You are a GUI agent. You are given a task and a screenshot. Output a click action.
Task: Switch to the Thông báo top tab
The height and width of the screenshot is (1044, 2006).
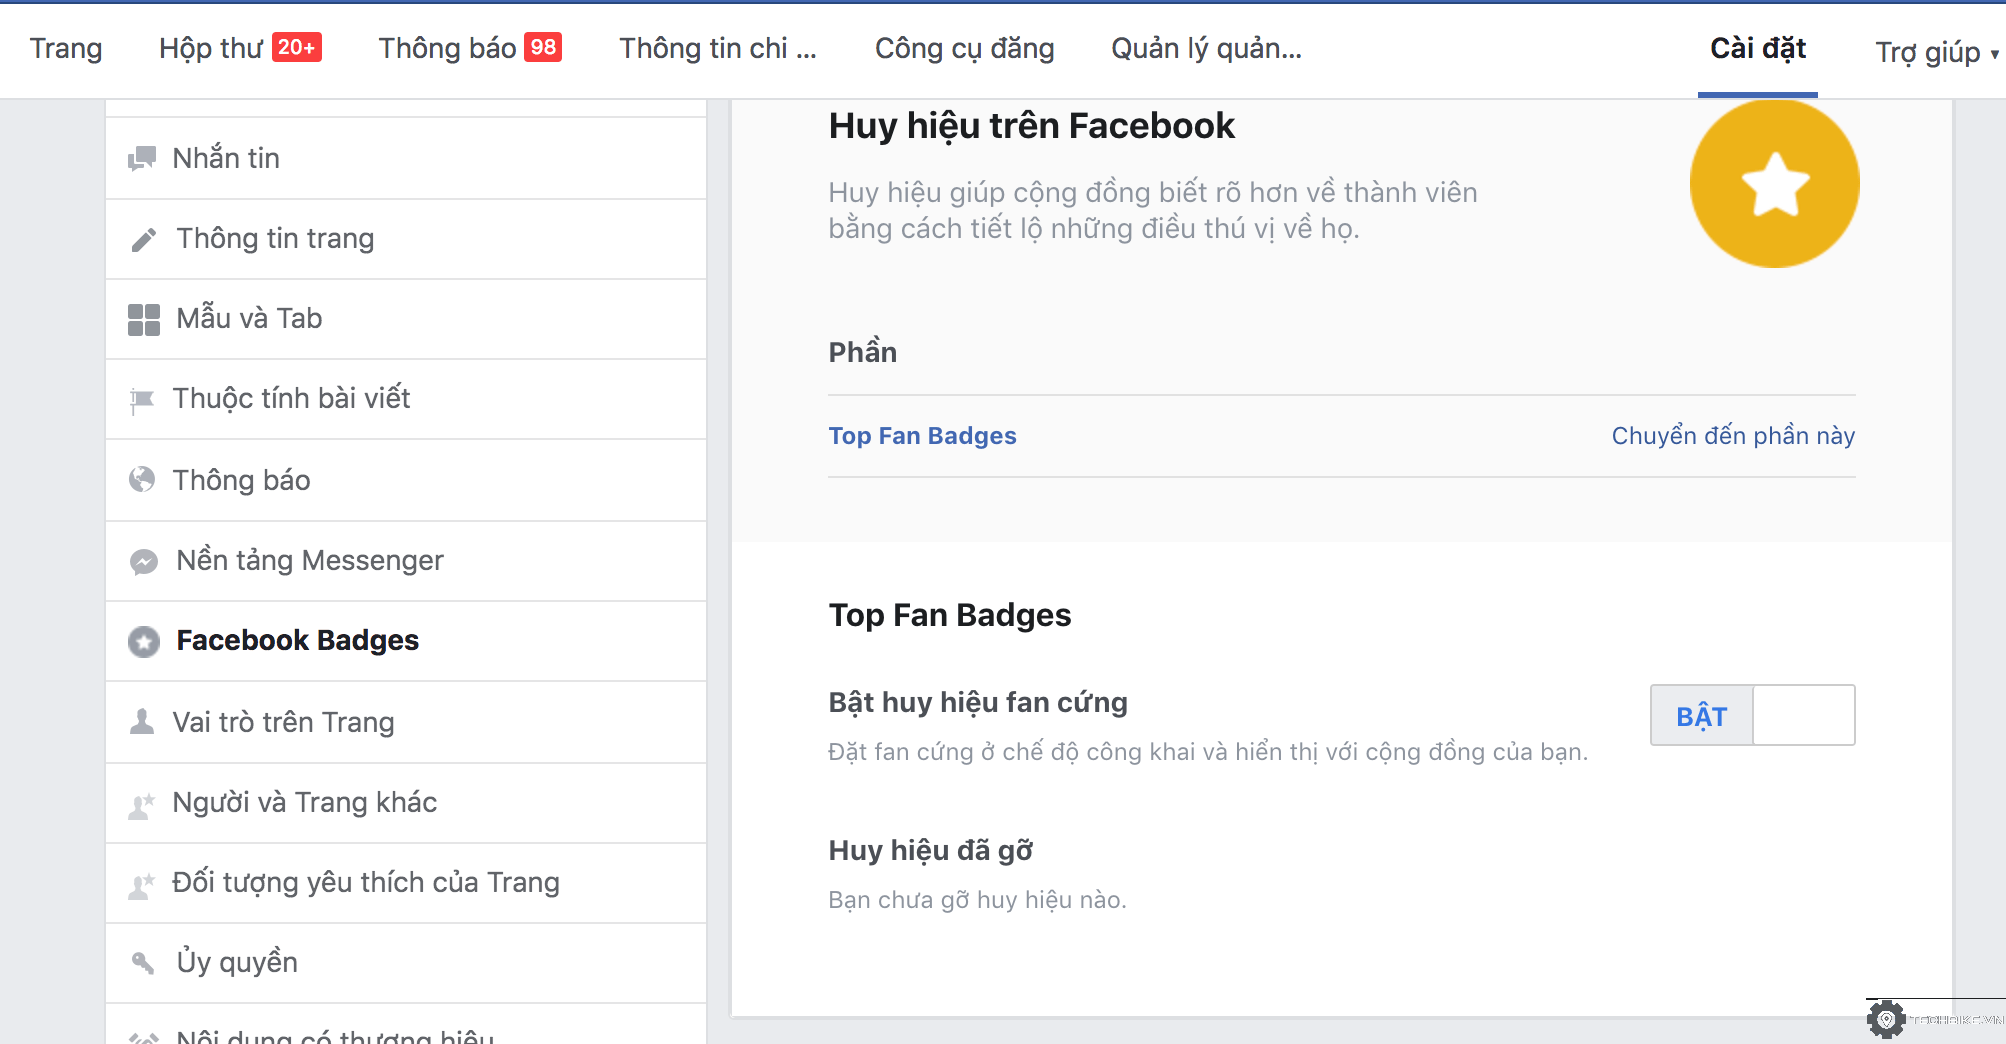pyautogui.click(x=470, y=48)
